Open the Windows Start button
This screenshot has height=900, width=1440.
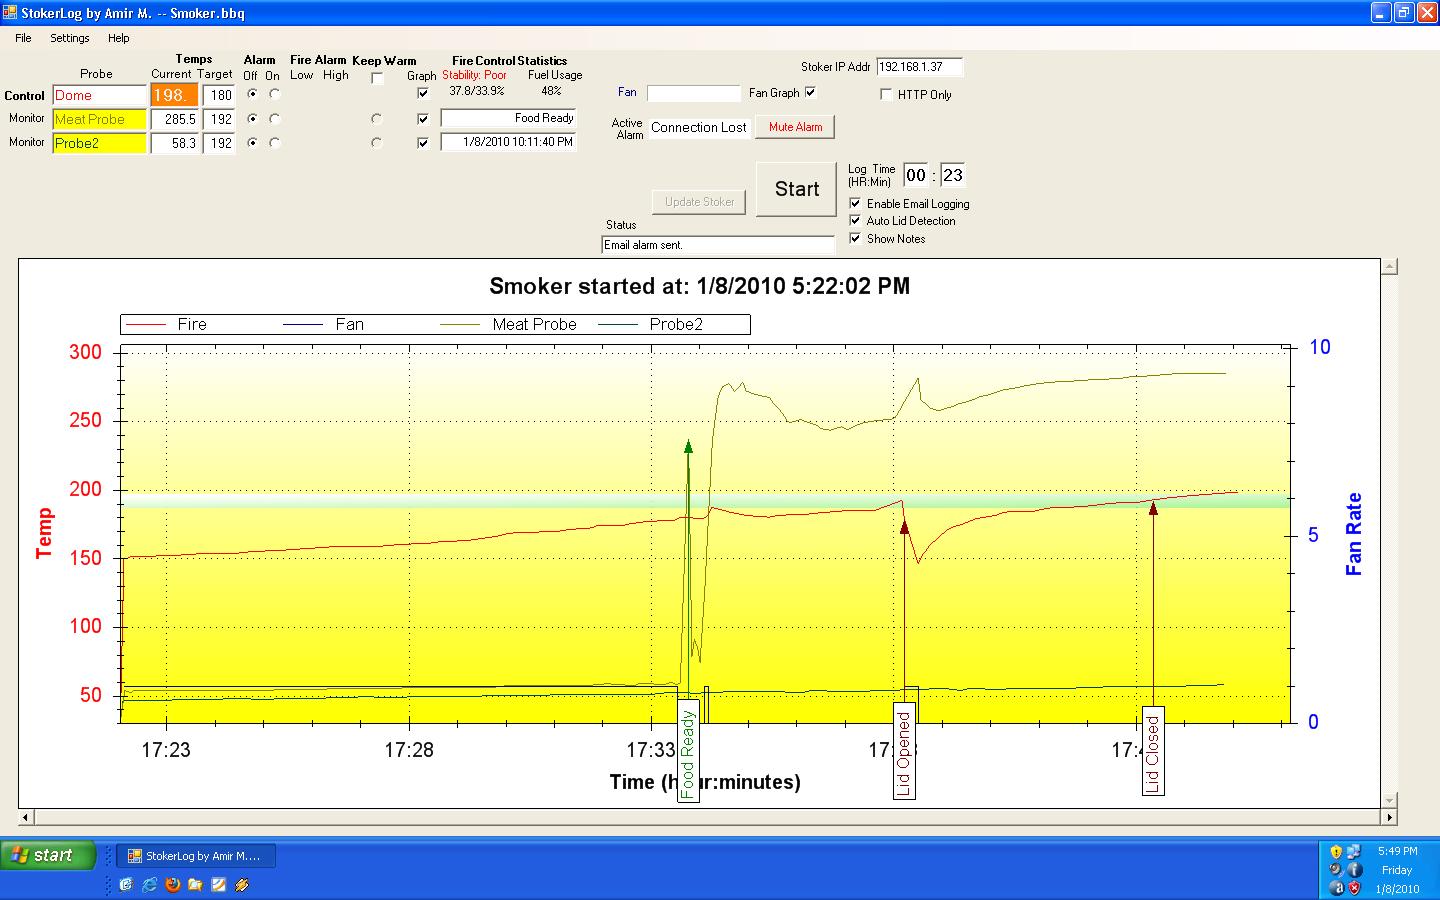pyautogui.click(x=48, y=855)
